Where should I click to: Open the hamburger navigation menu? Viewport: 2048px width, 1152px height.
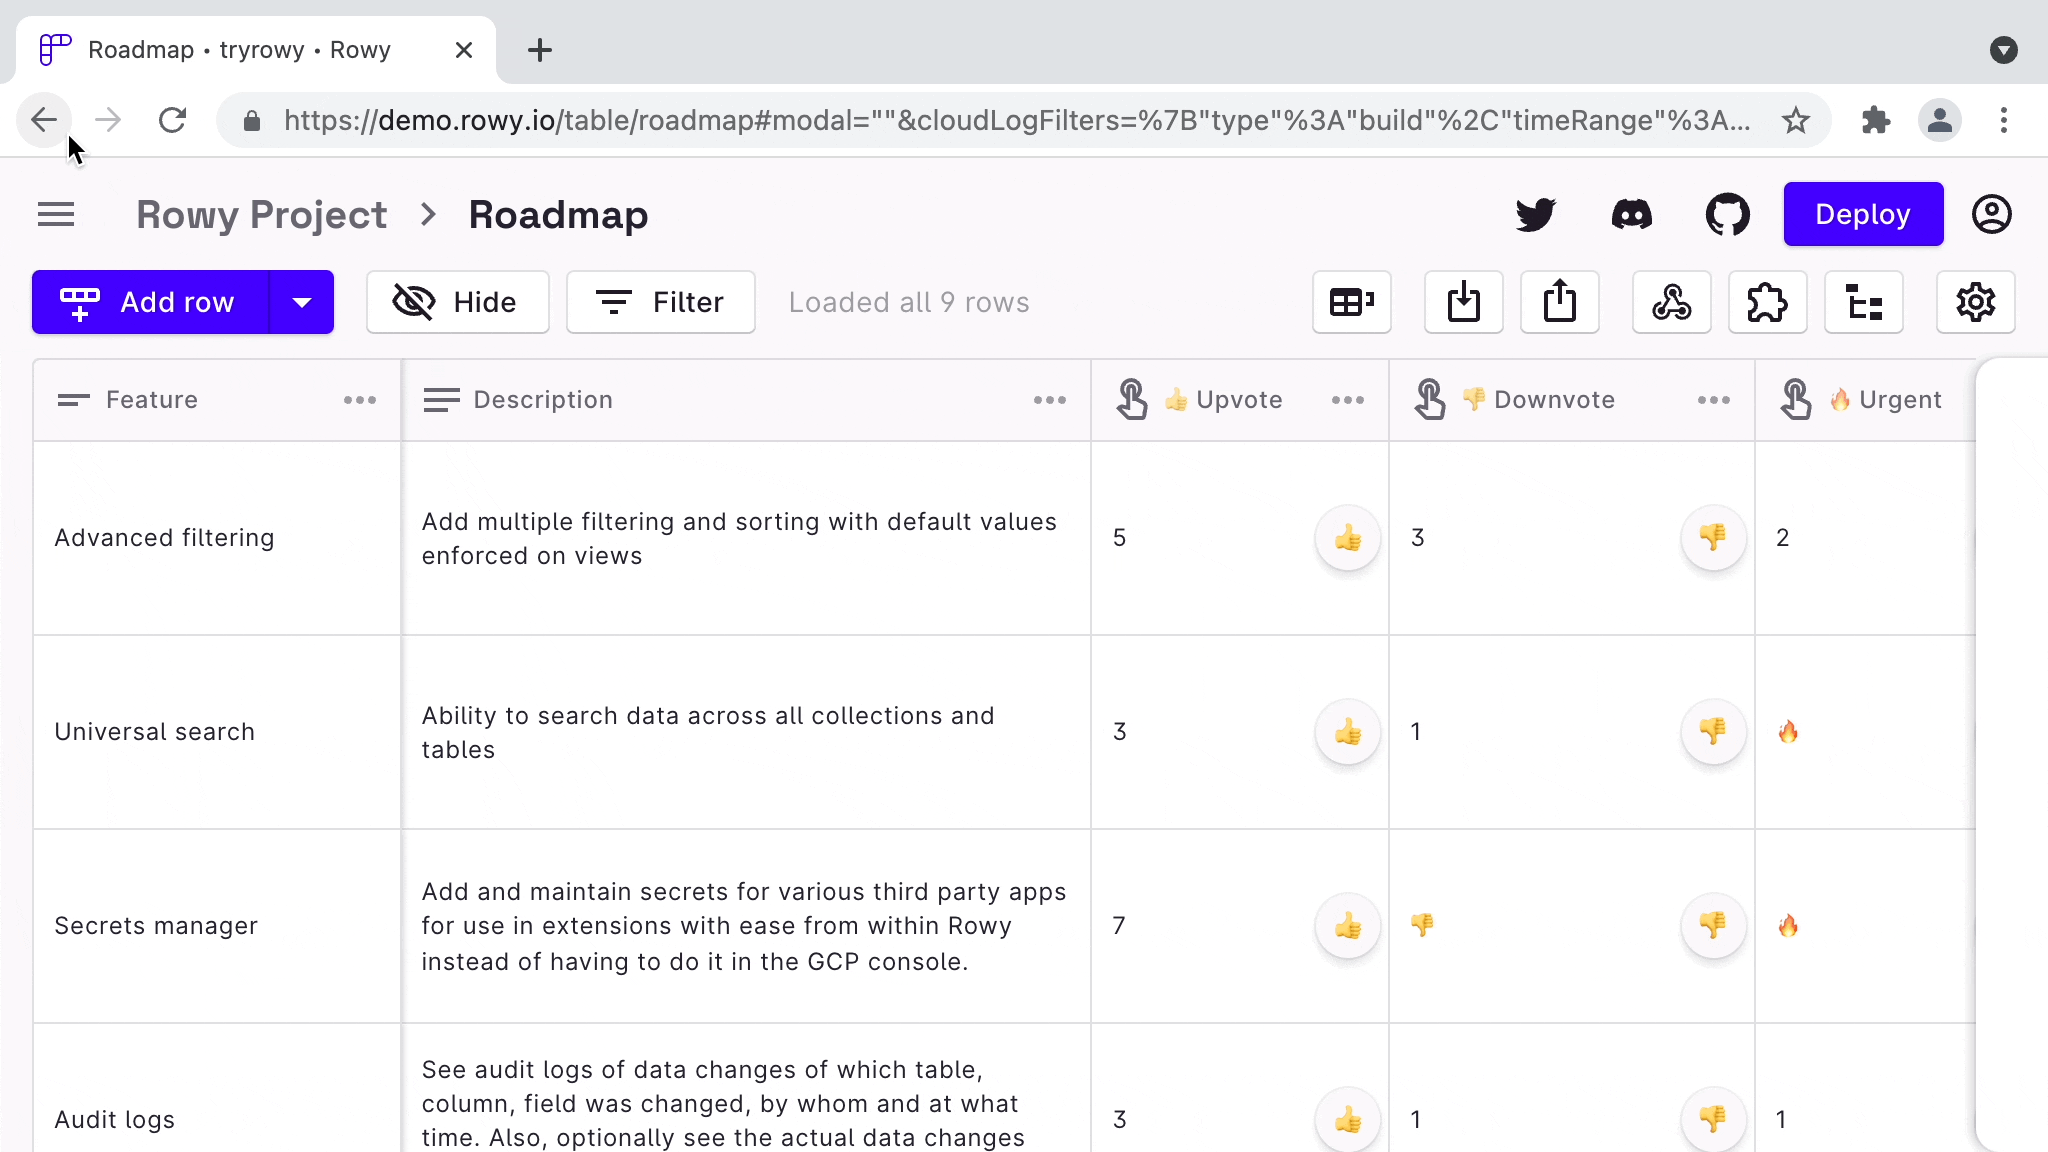pyautogui.click(x=56, y=214)
